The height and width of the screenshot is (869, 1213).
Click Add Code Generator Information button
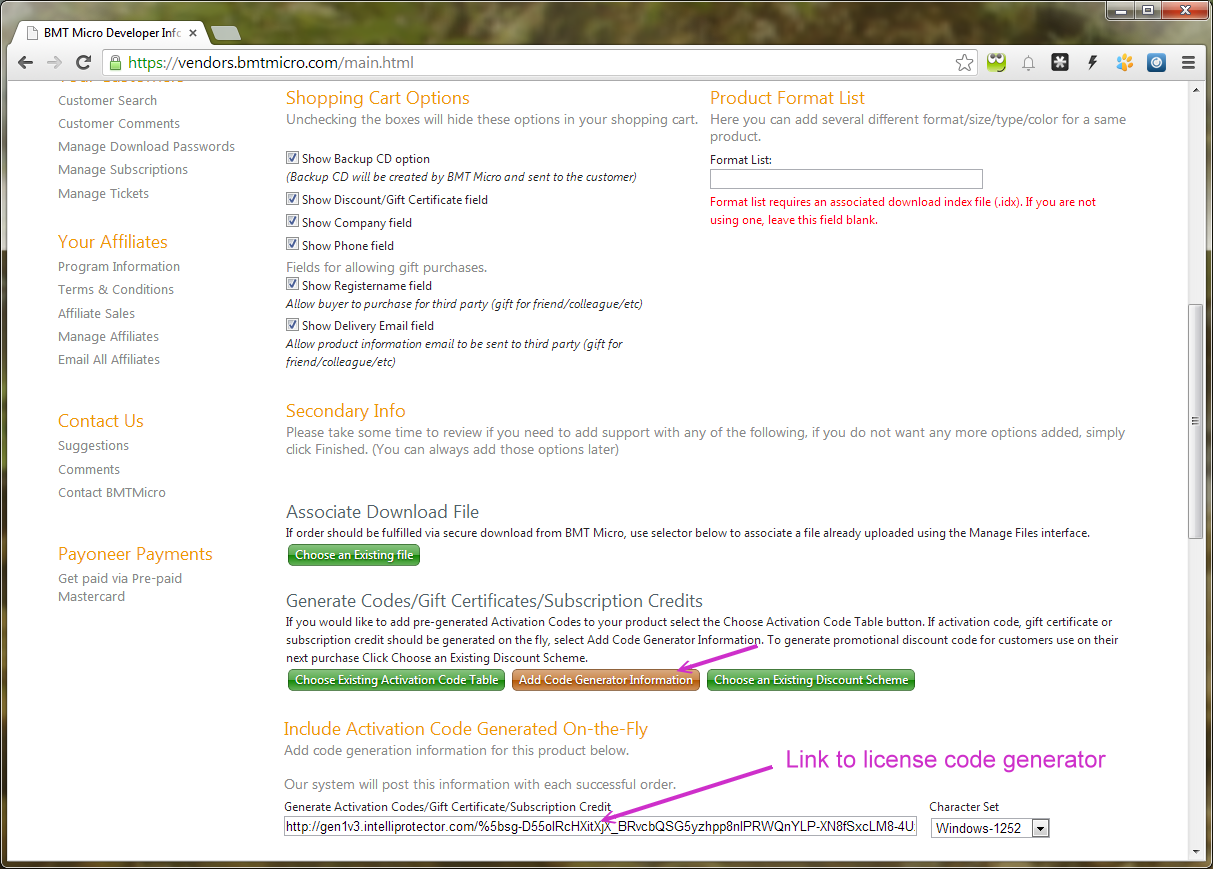606,680
